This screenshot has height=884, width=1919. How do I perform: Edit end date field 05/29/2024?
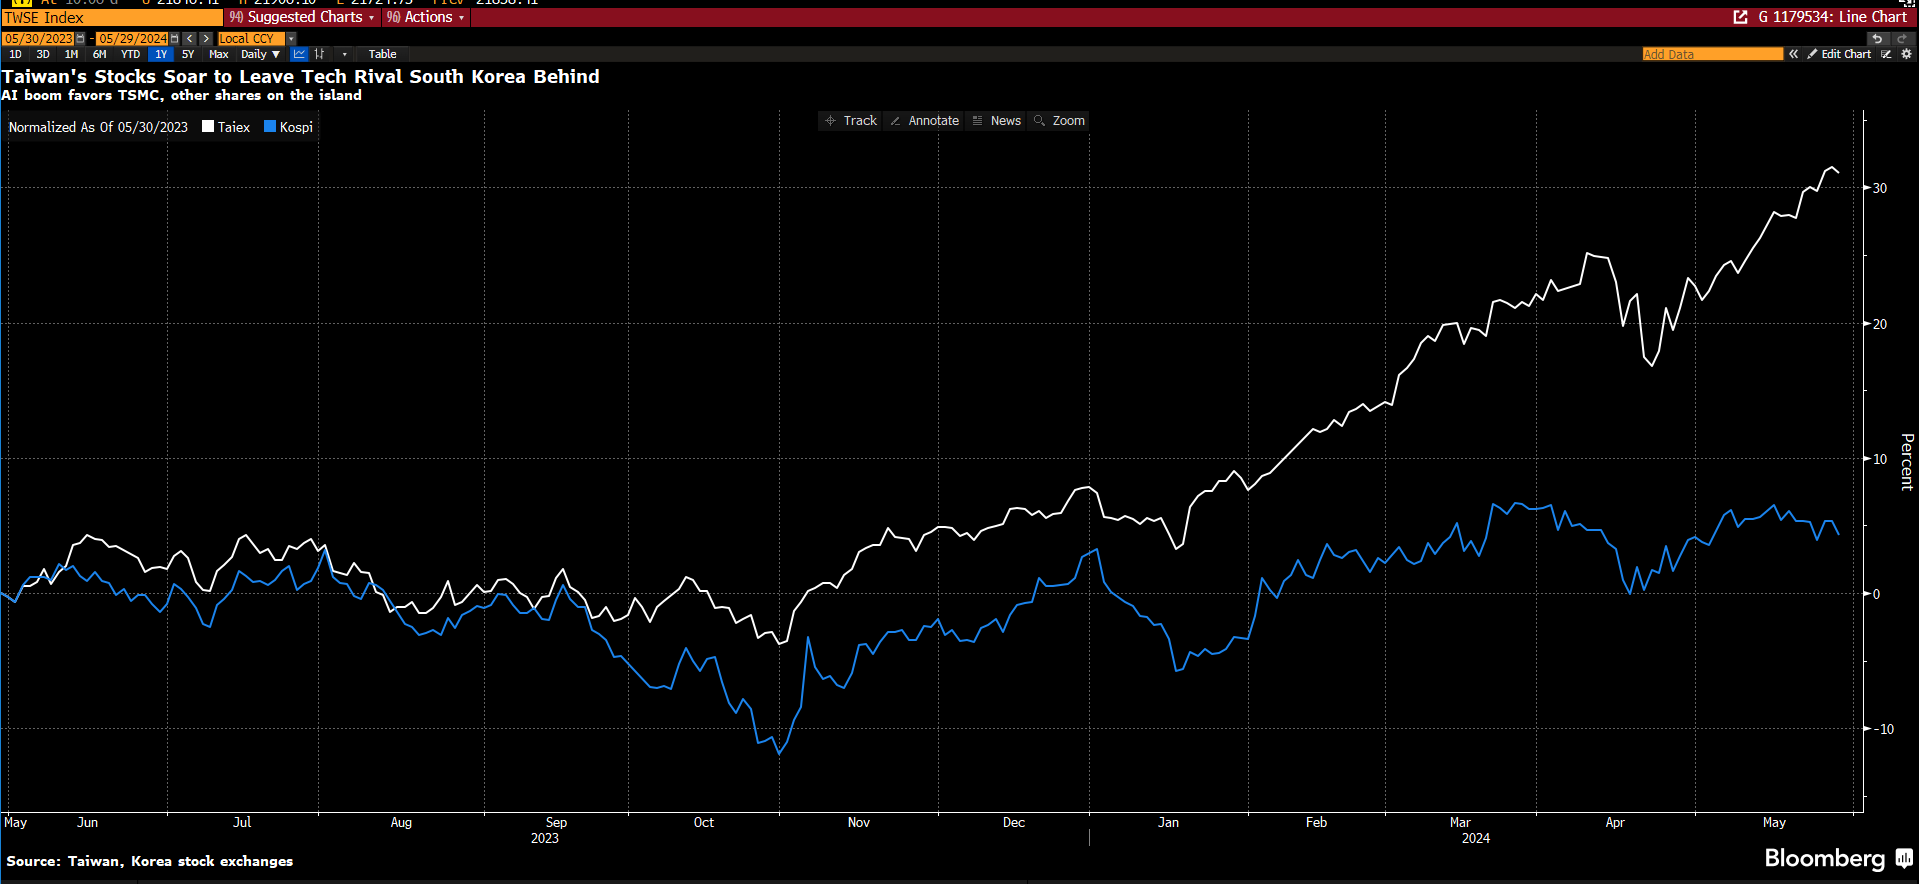coord(133,39)
